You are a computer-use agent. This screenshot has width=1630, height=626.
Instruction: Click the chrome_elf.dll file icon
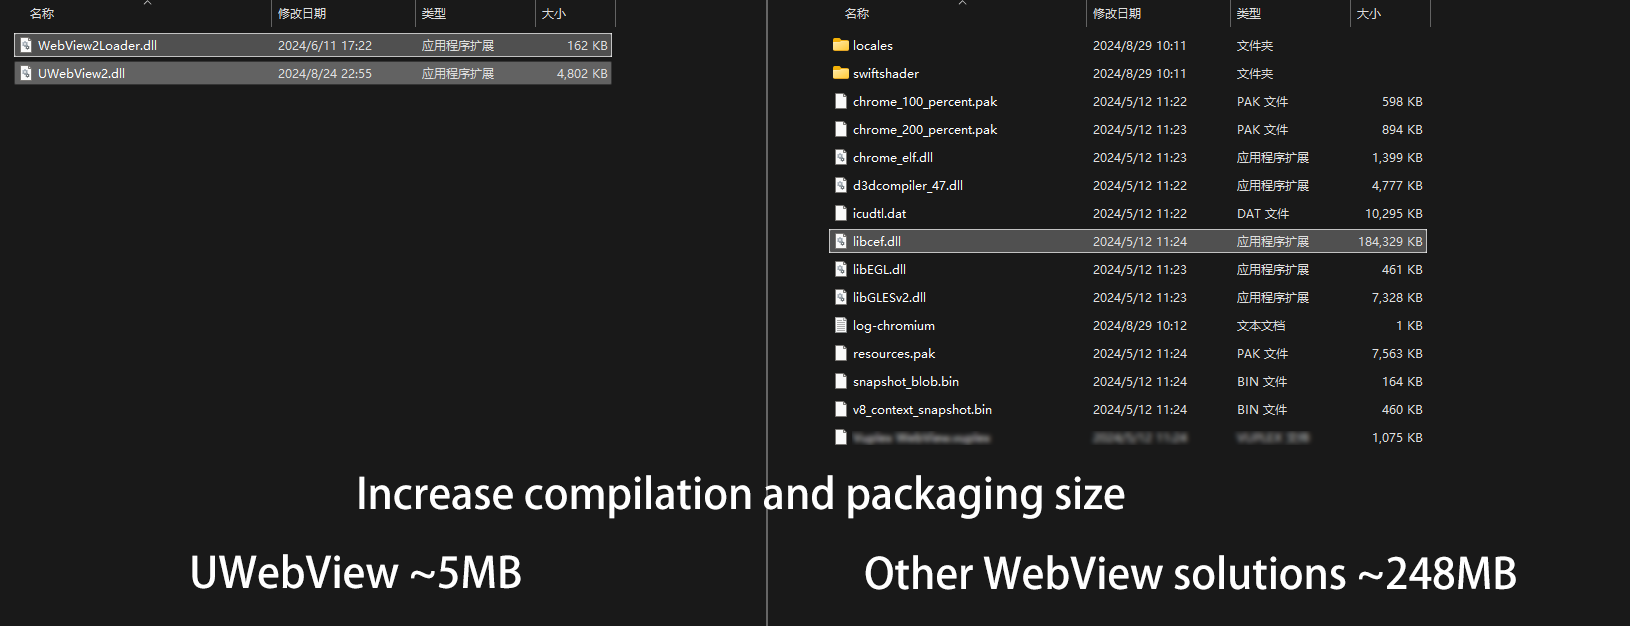tap(841, 157)
